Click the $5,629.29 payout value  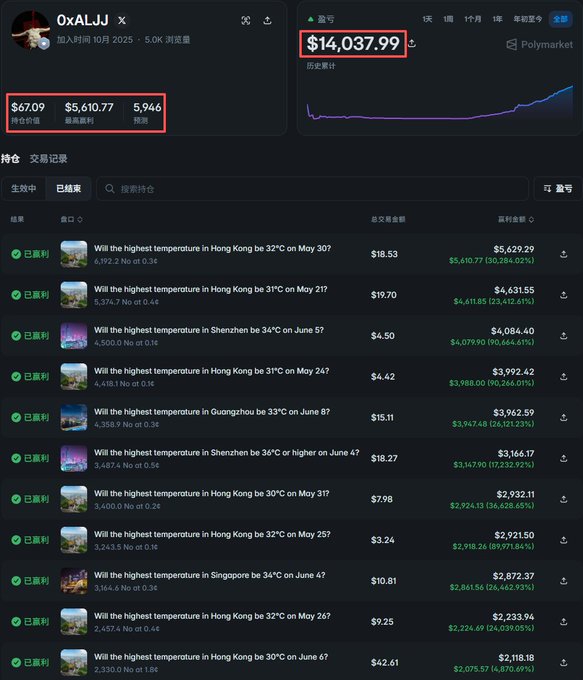[x=514, y=249]
